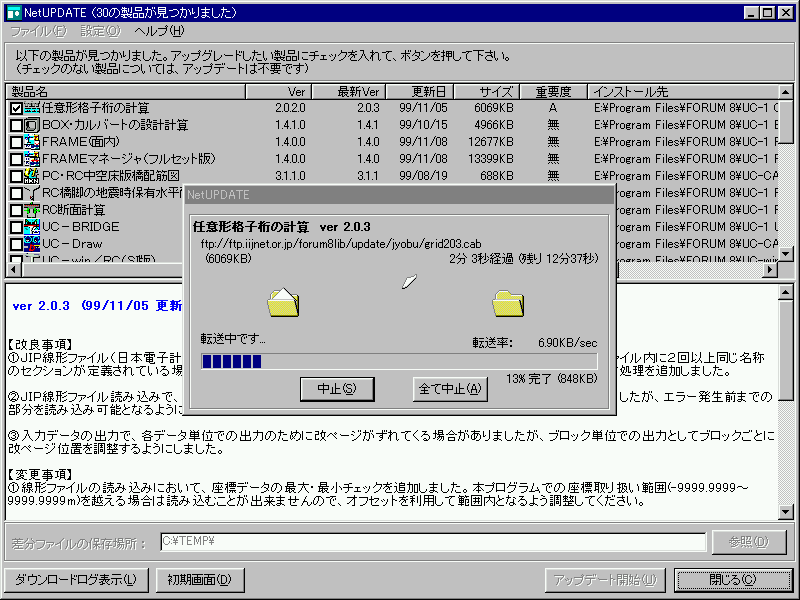Uncheck the 任意形格子桁の計算 checkbox

(x=16, y=108)
